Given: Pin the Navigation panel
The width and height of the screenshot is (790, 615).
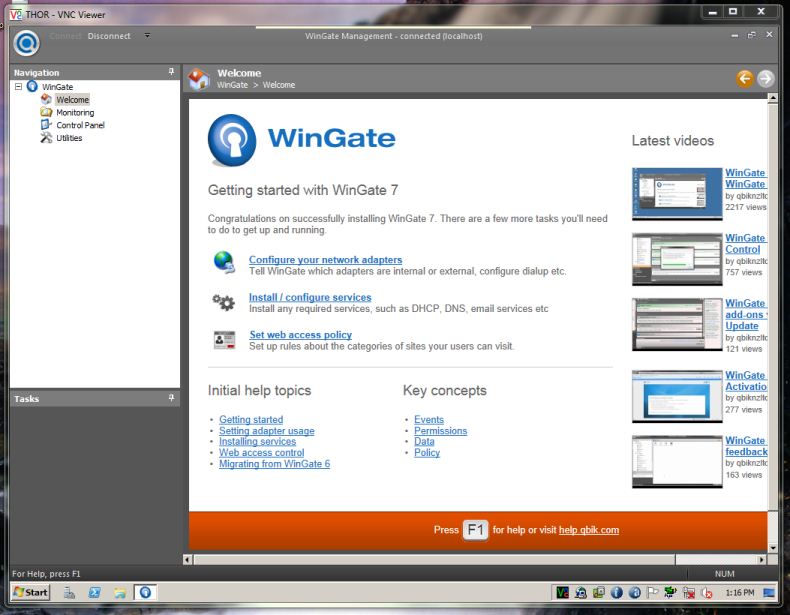Looking at the screenshot, I should (x=171, y=72).
